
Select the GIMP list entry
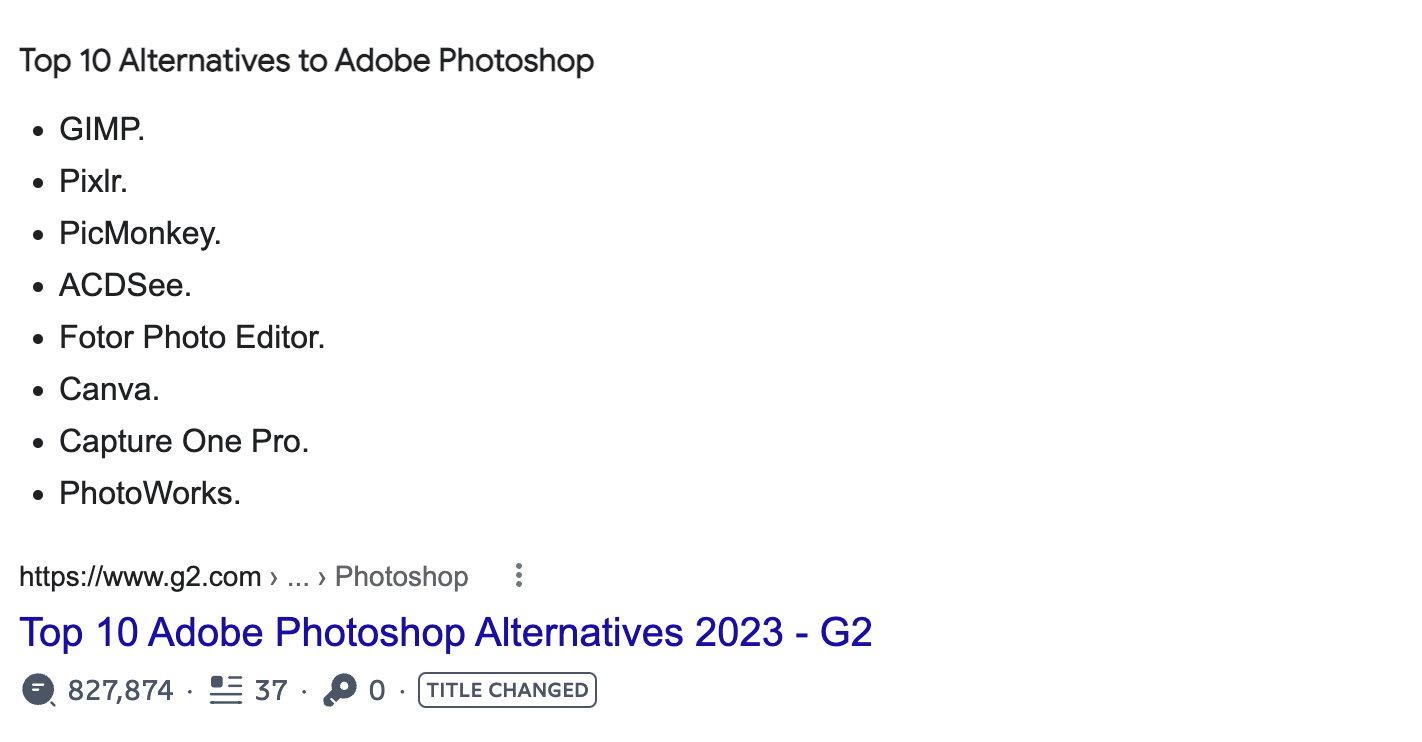[x=101, y=130]
